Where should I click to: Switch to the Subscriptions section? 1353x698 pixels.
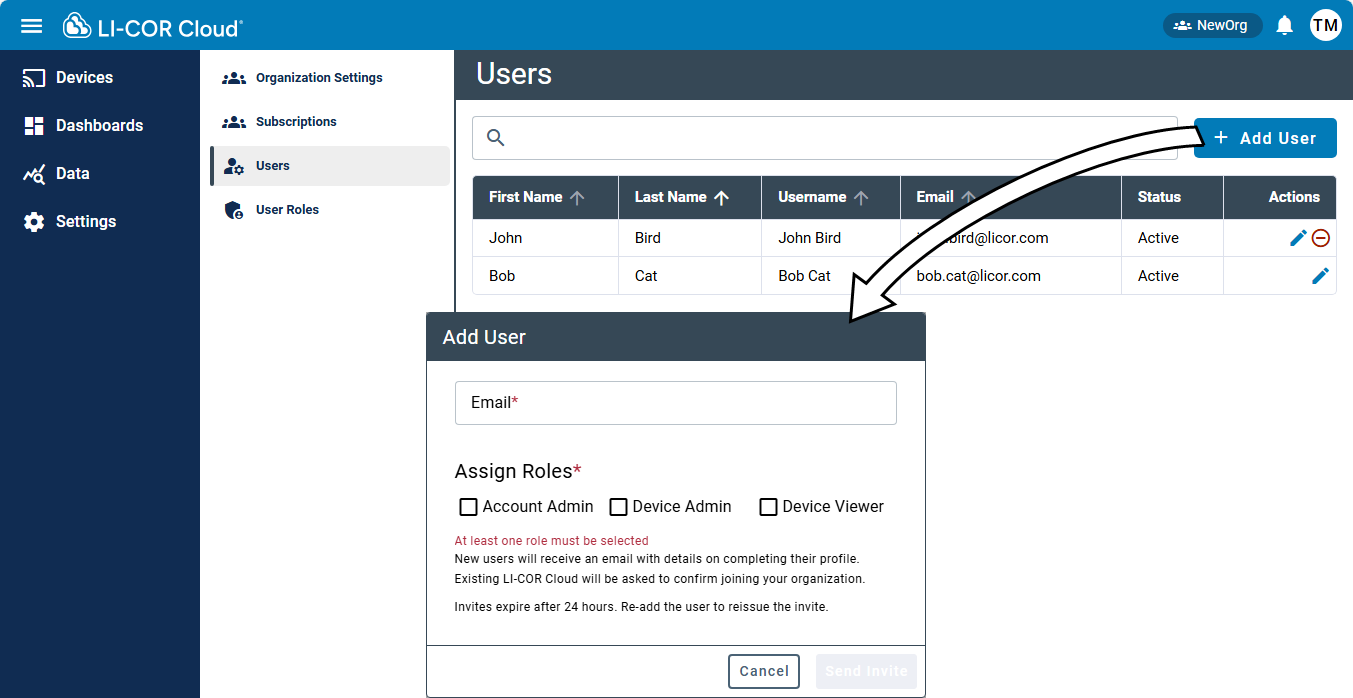pos(293,121)
